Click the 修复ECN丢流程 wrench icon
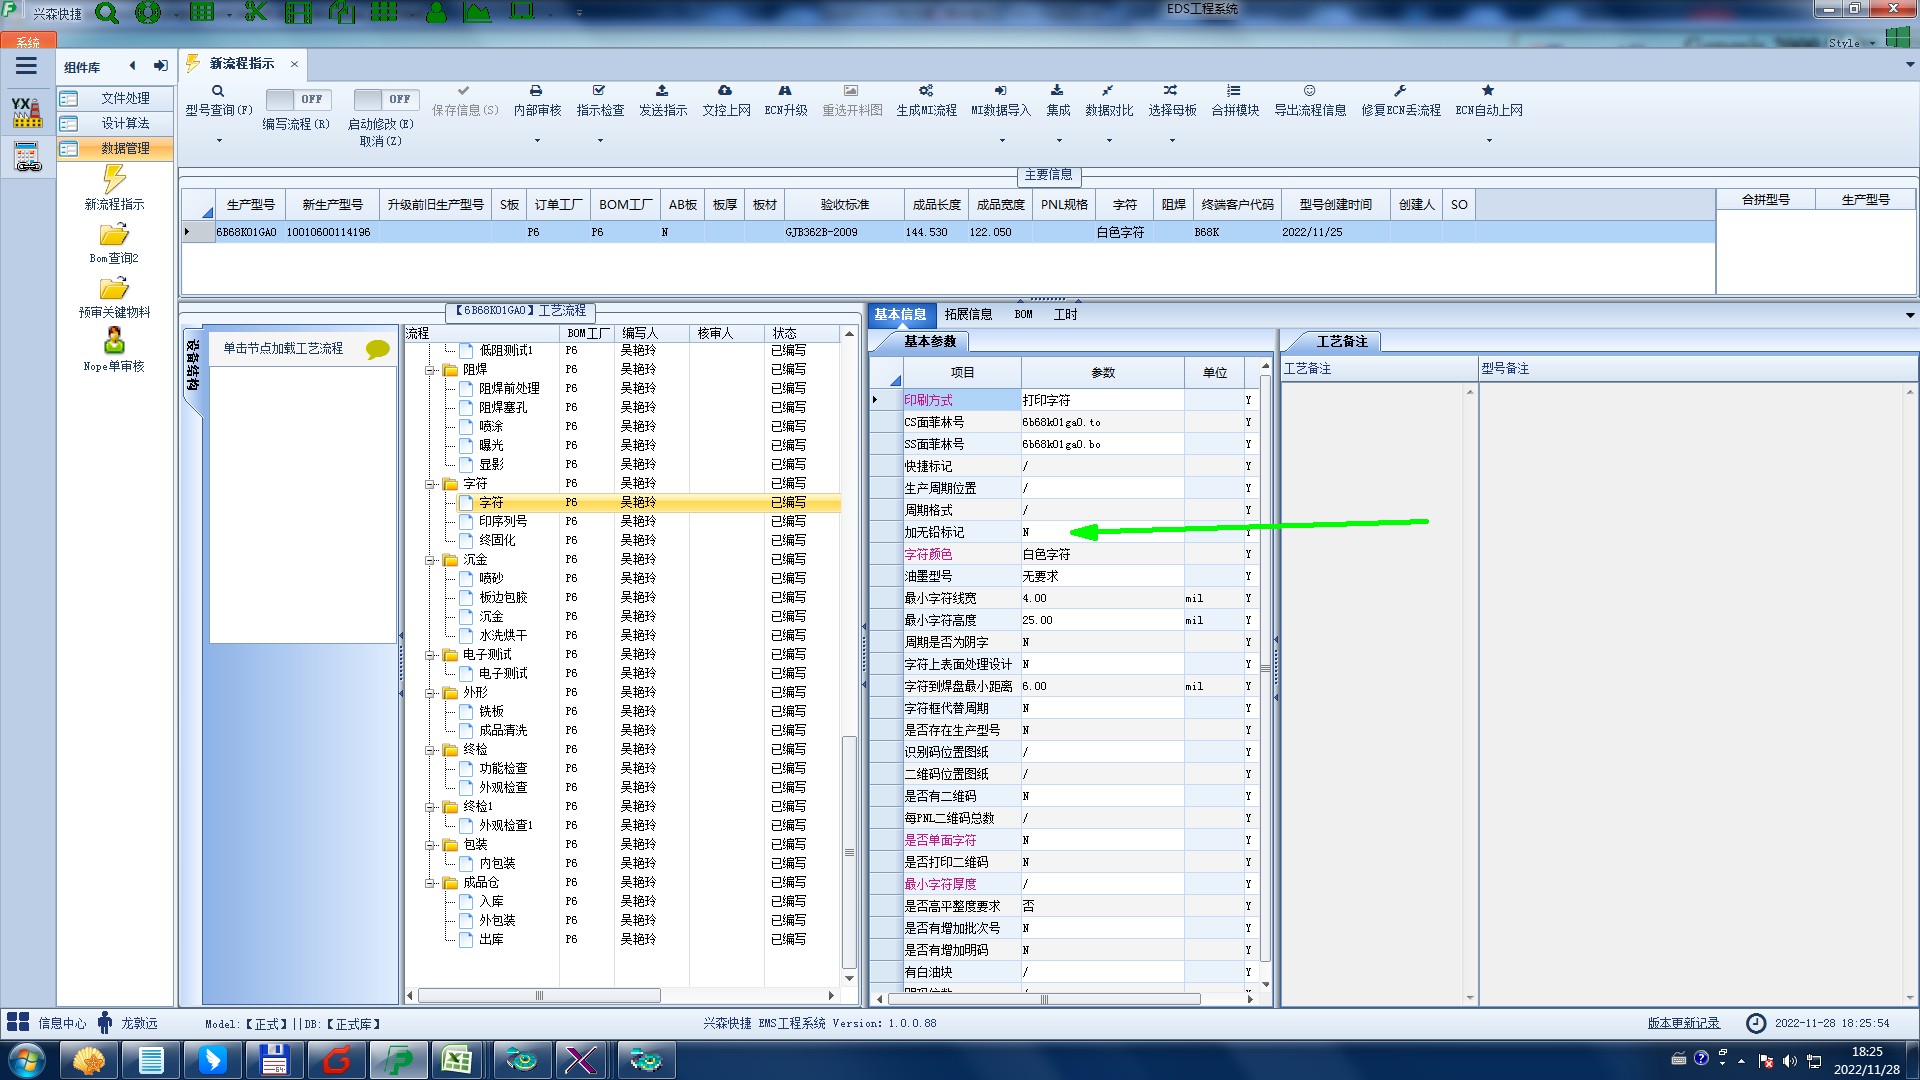Viewport: 1920px width, 1080px height. (1400, 91)
